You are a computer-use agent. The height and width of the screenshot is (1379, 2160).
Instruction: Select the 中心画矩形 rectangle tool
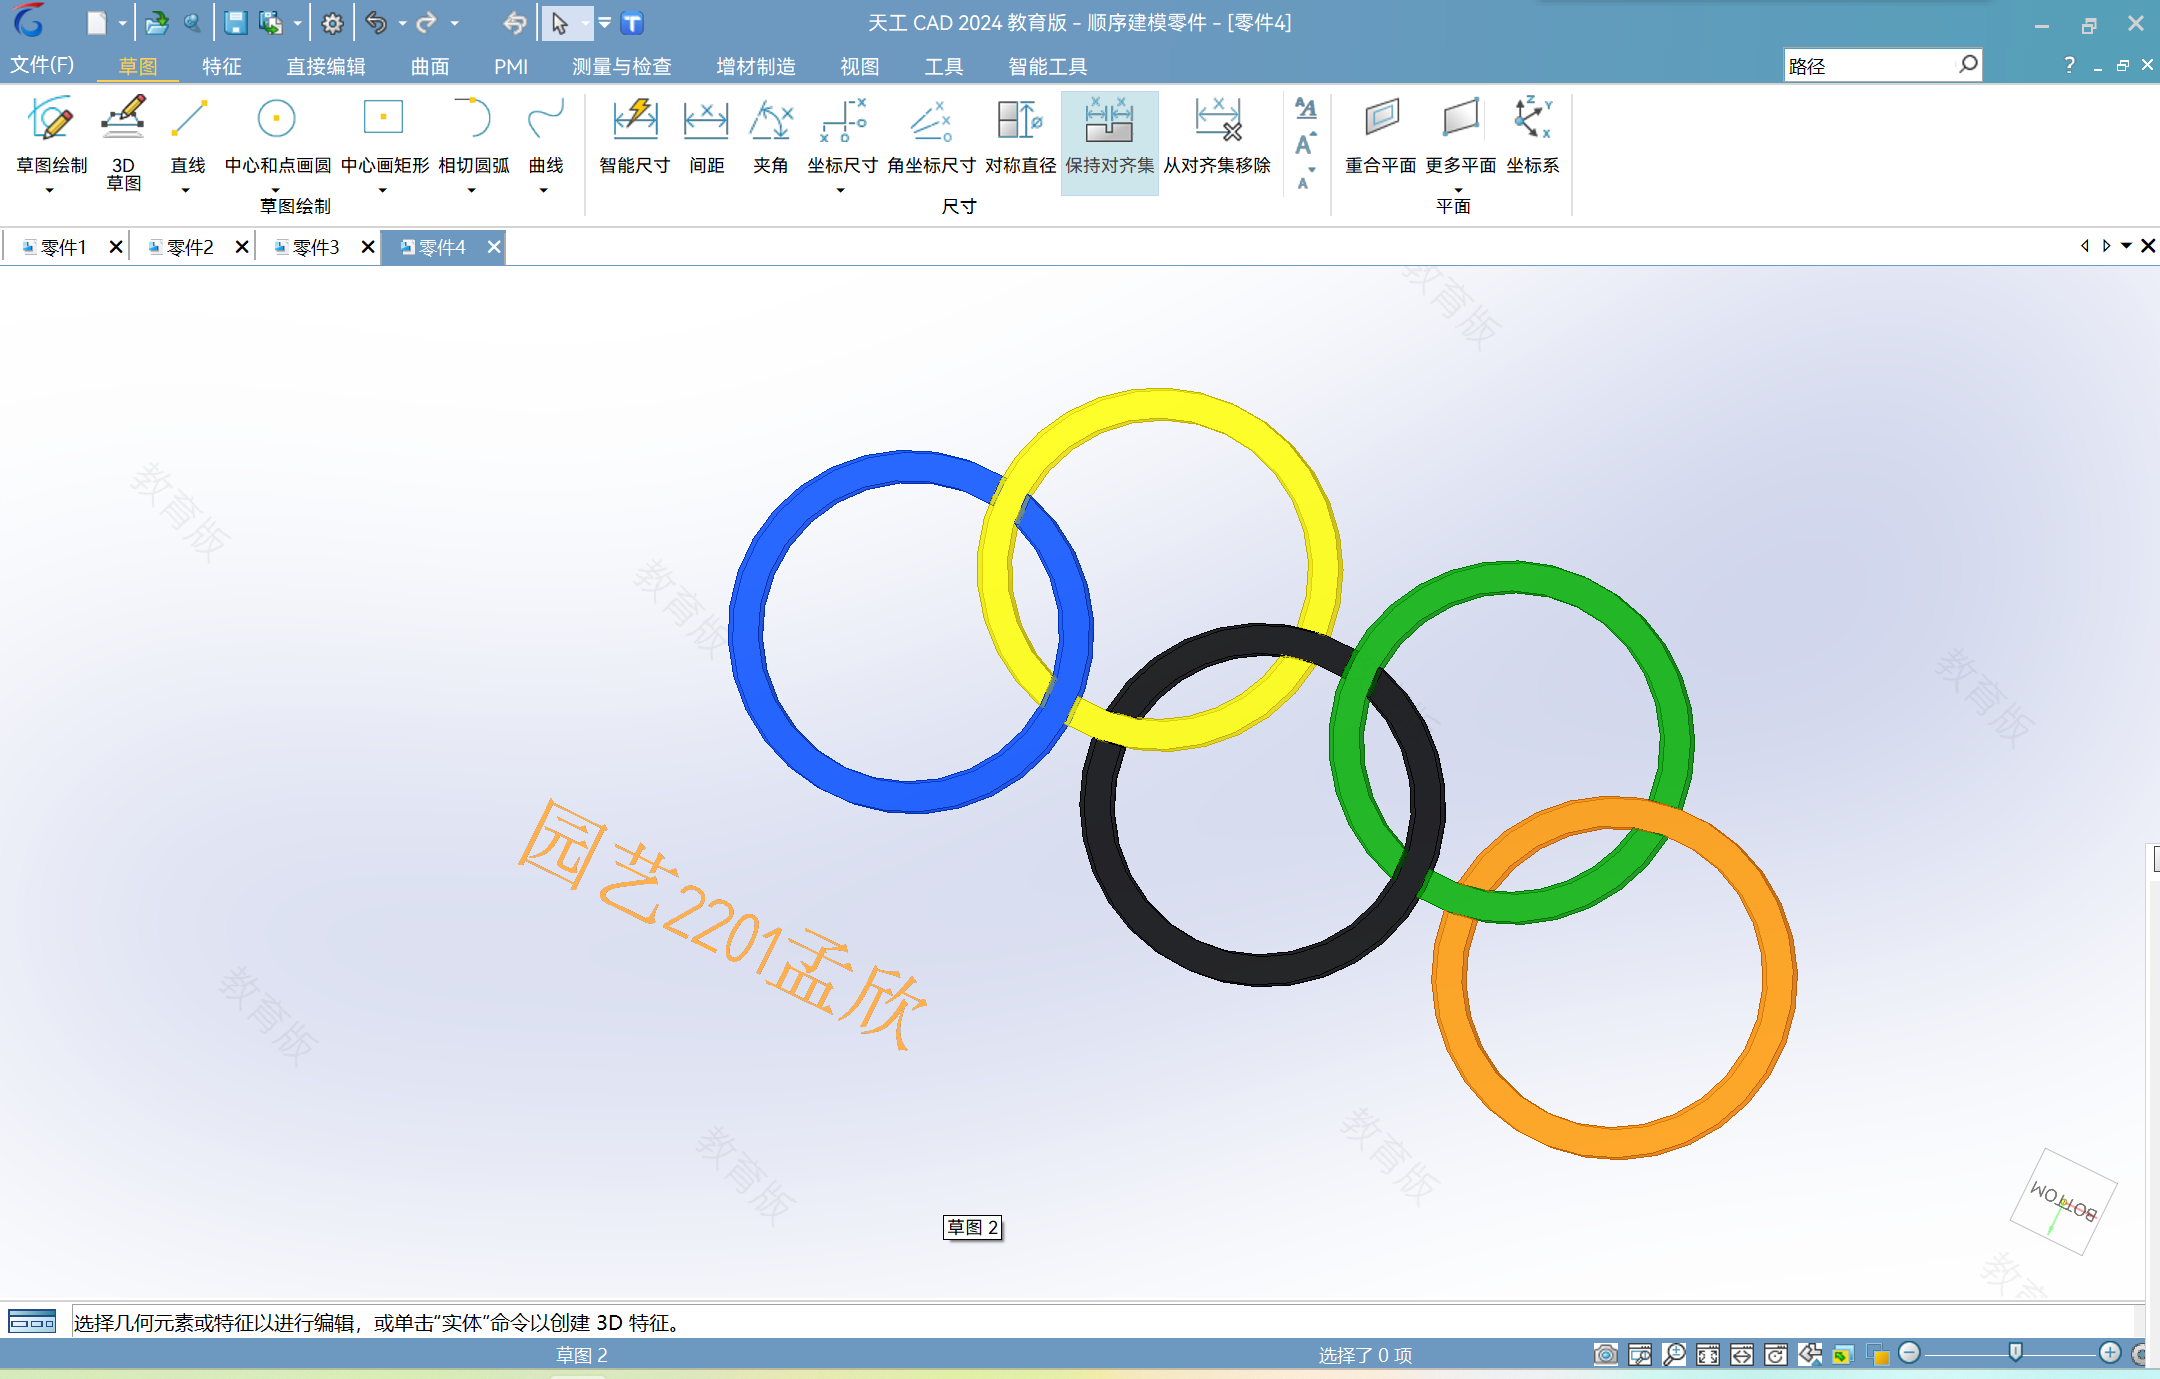coord(384,135)
